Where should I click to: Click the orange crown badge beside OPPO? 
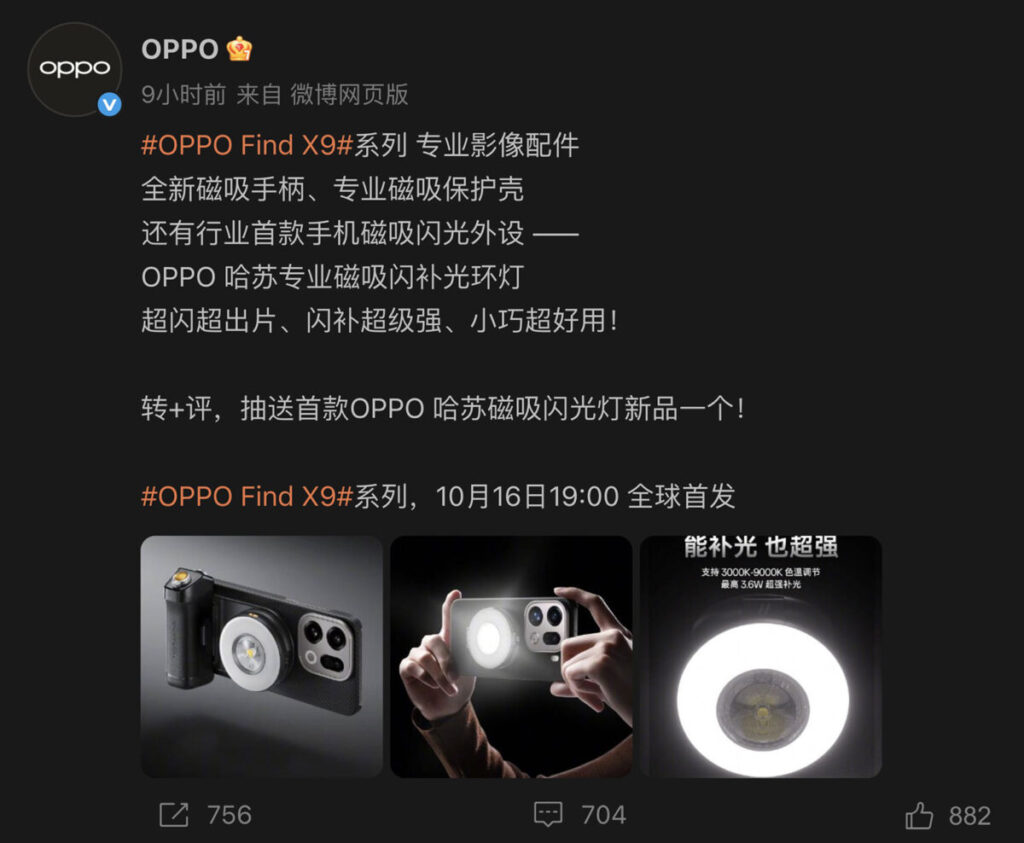tap(238, 50)
